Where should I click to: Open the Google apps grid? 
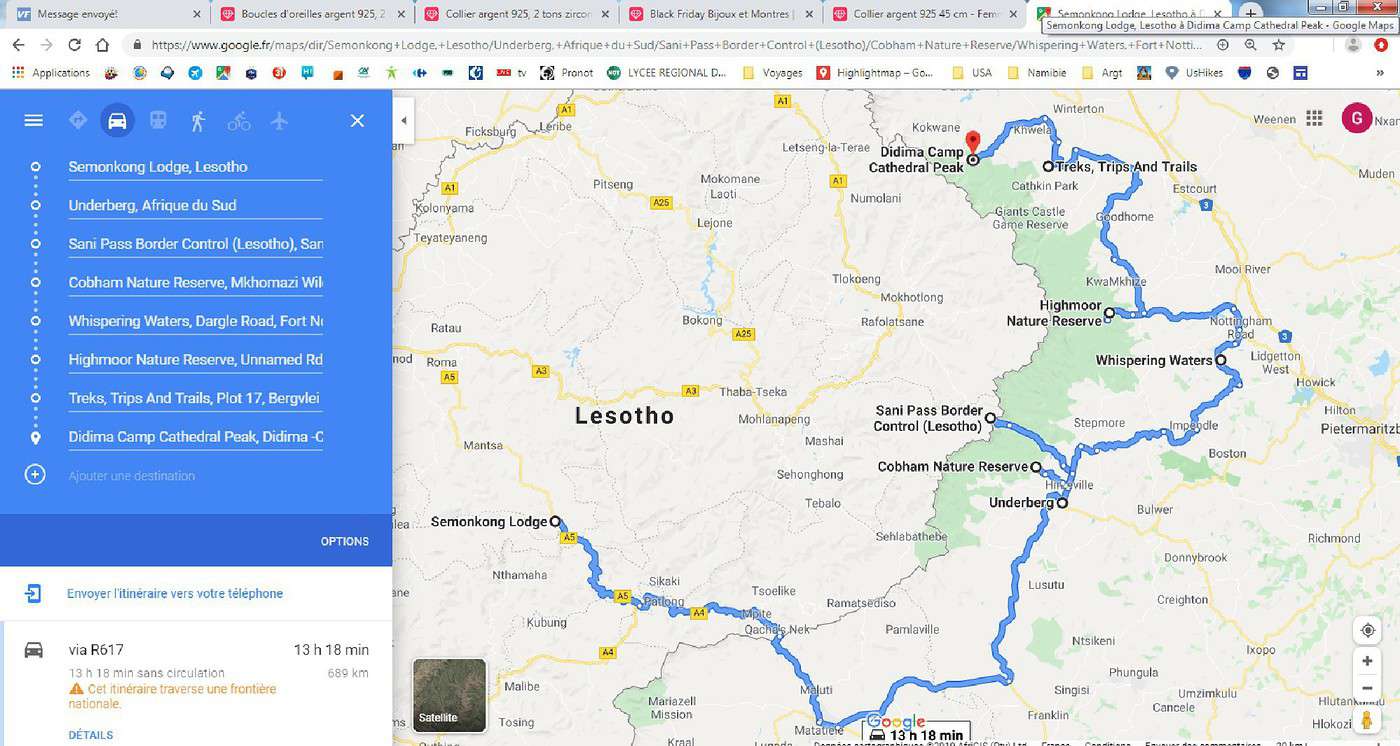coord(1314,117)
